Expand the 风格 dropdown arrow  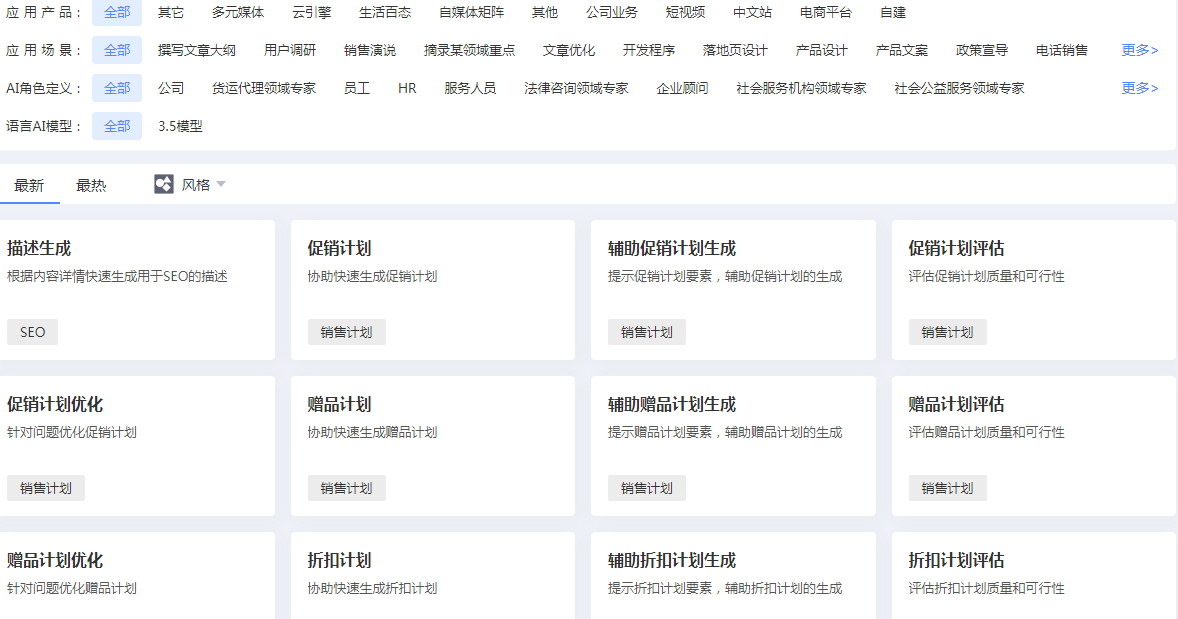coord(221,184)
